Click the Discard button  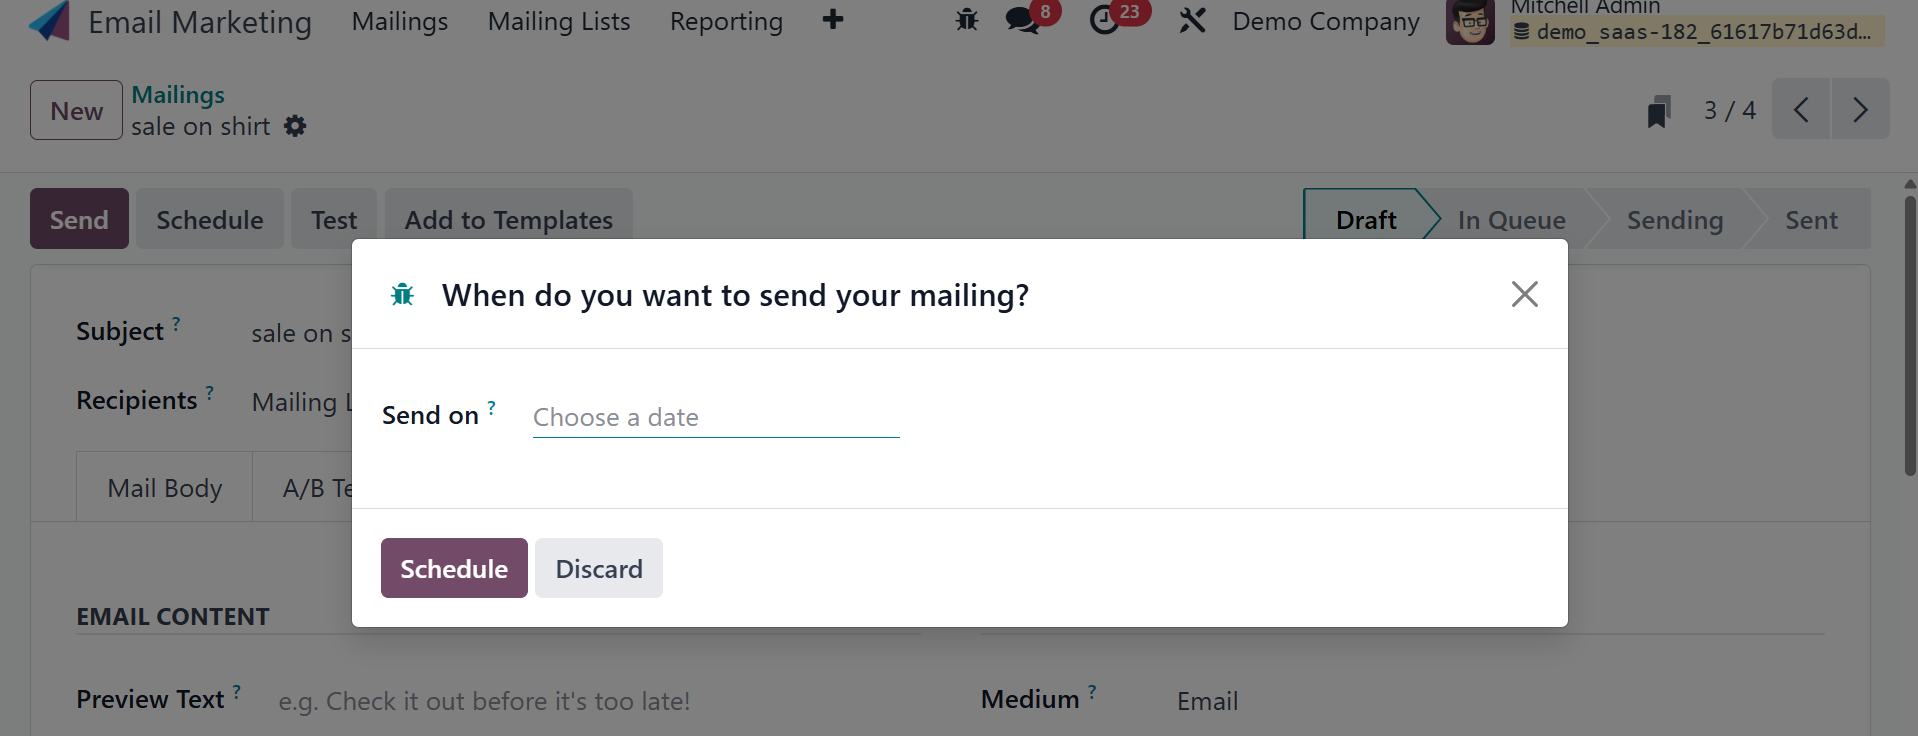pyautogui.click(x=599, y=569)
